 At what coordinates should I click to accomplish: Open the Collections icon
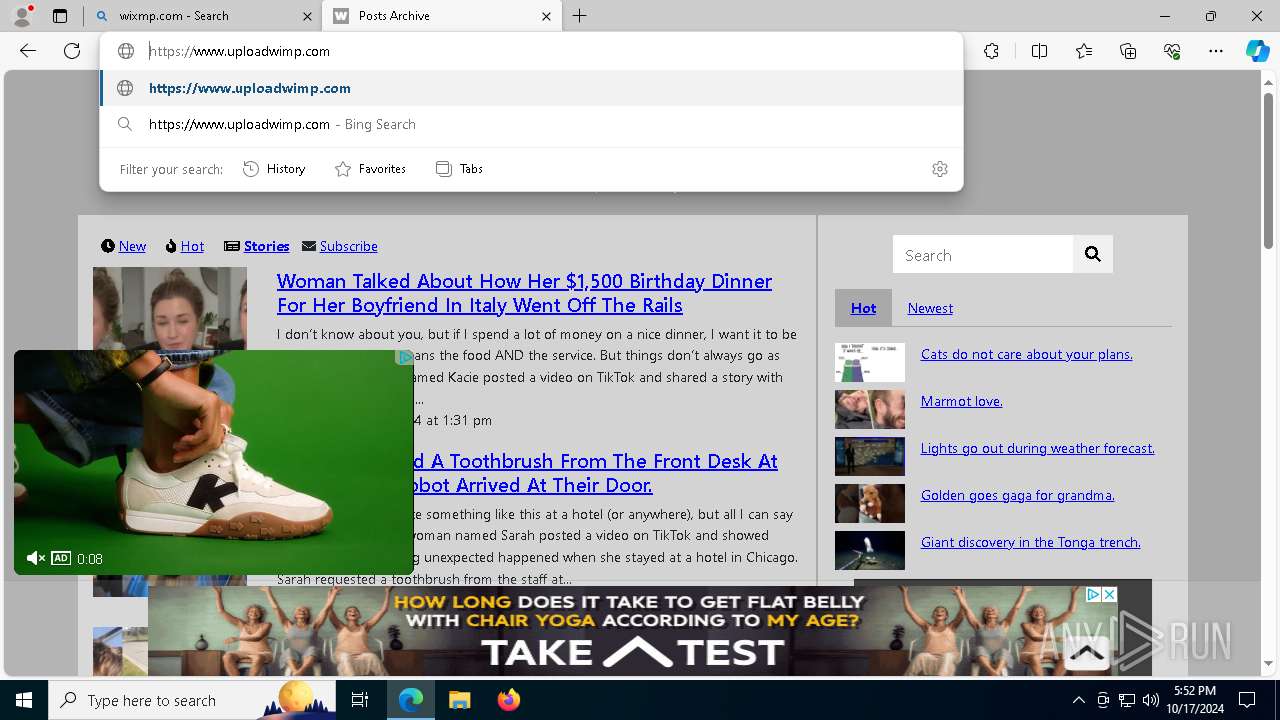[1128, 51]
